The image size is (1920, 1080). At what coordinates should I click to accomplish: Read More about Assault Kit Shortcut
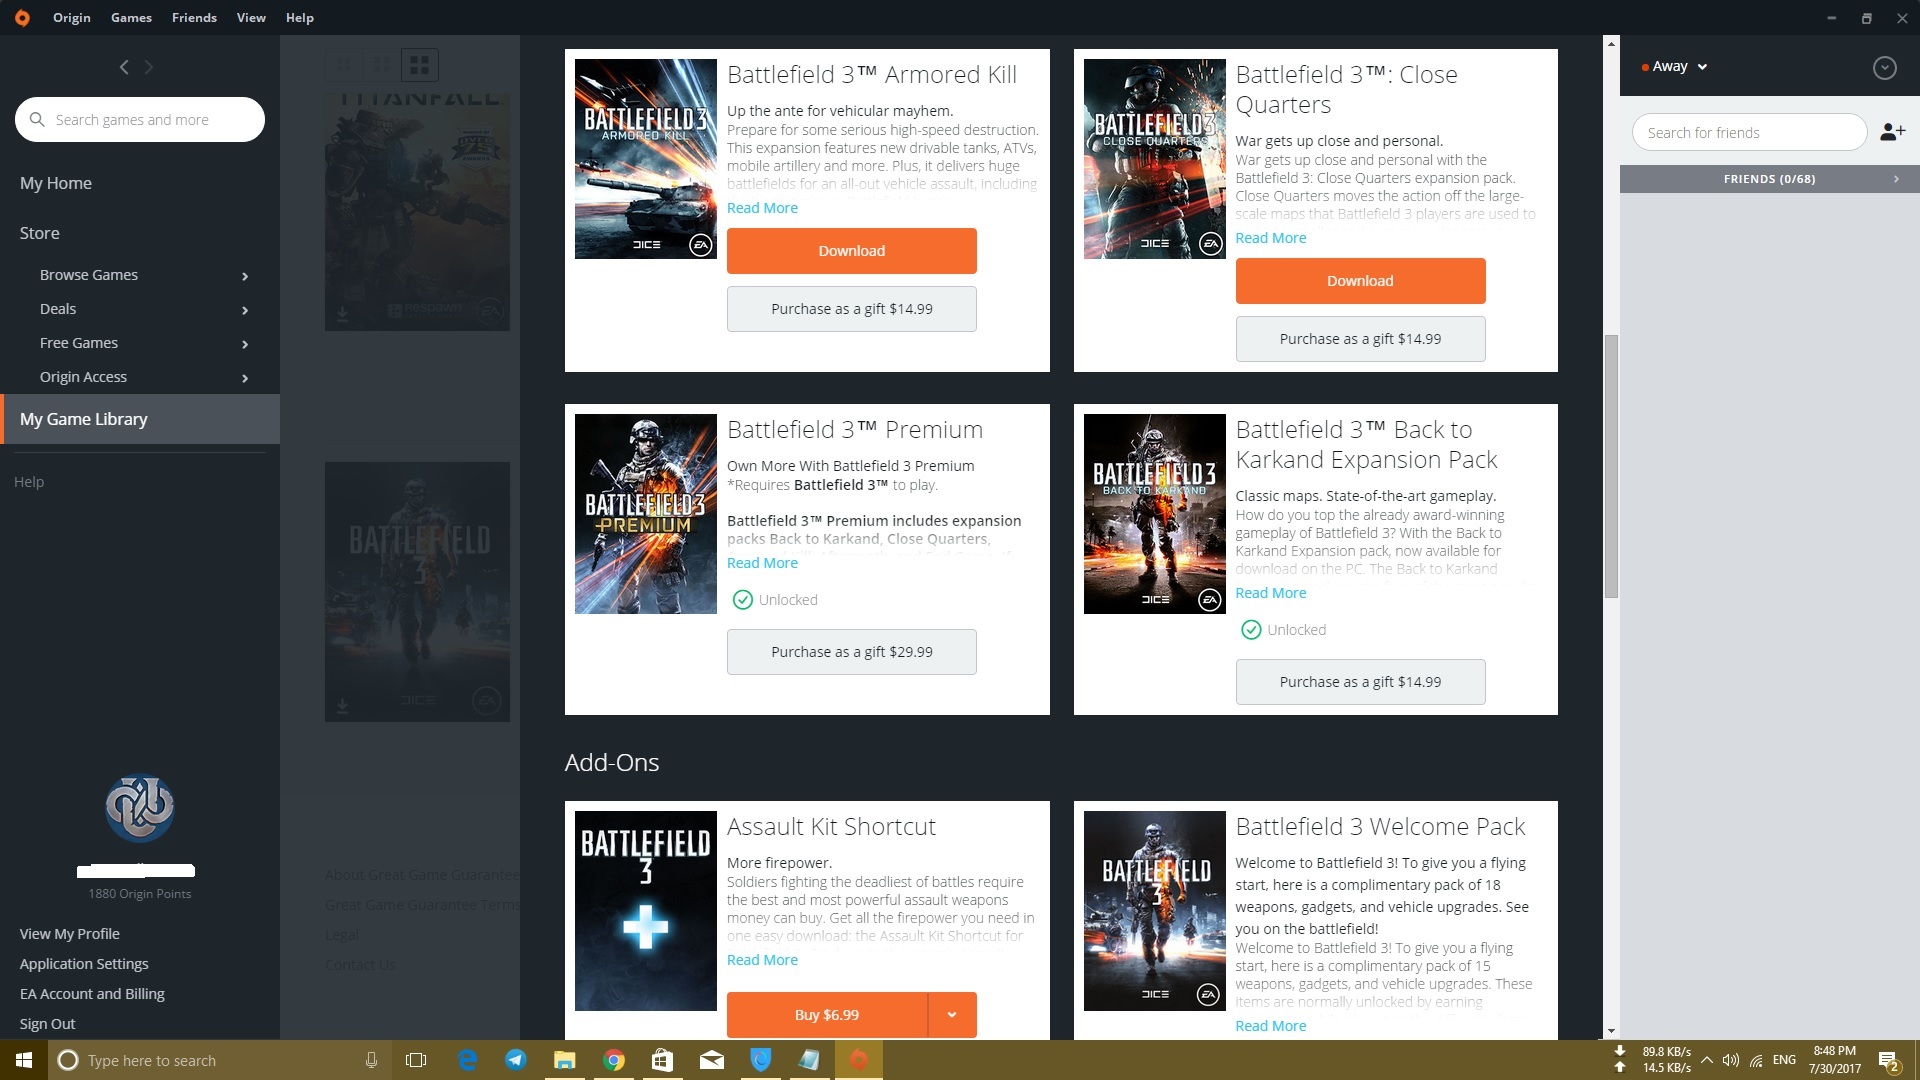tap(762, 960)
